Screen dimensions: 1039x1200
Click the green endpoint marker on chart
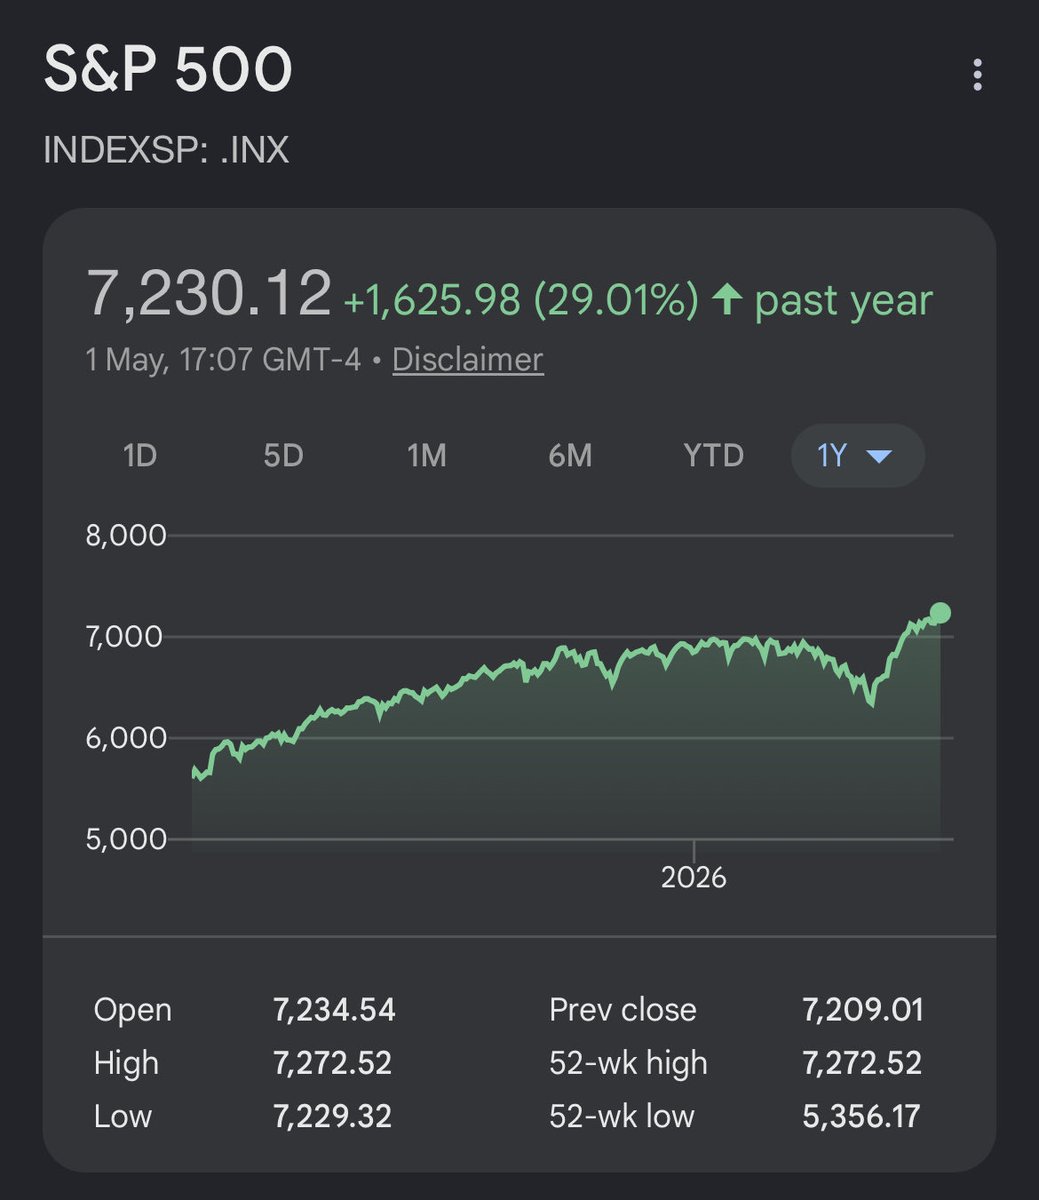click(x=940, y=613)
